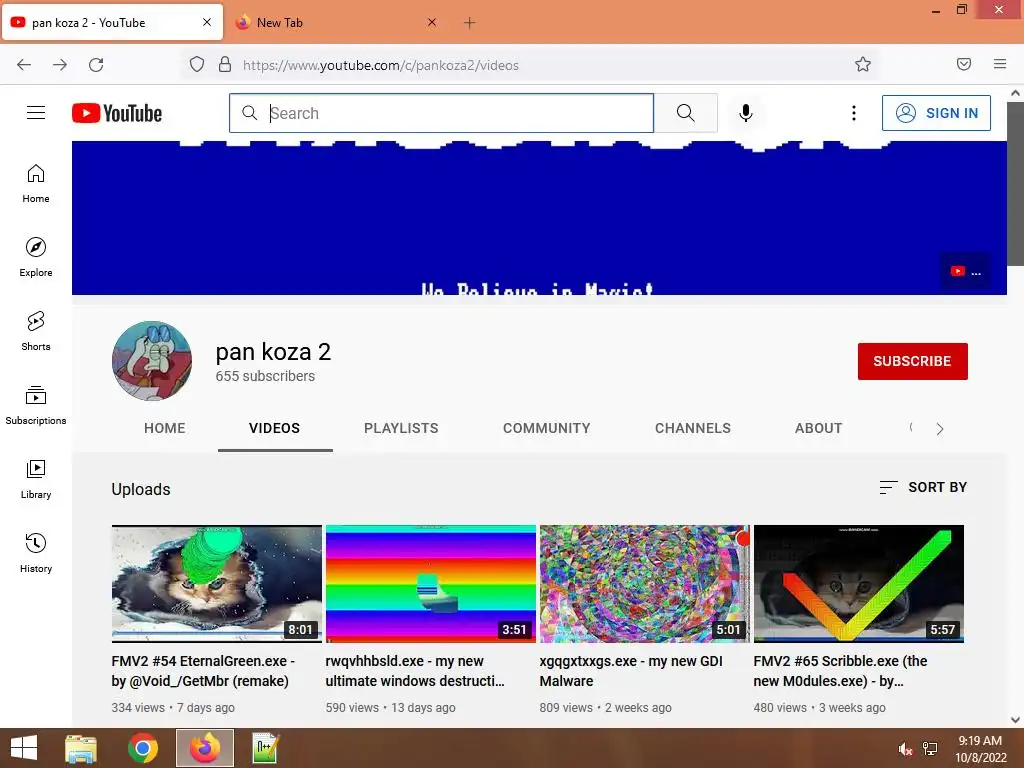Go back with browser back arrow
Screen dimensions: 1024x768
point(24,65)
